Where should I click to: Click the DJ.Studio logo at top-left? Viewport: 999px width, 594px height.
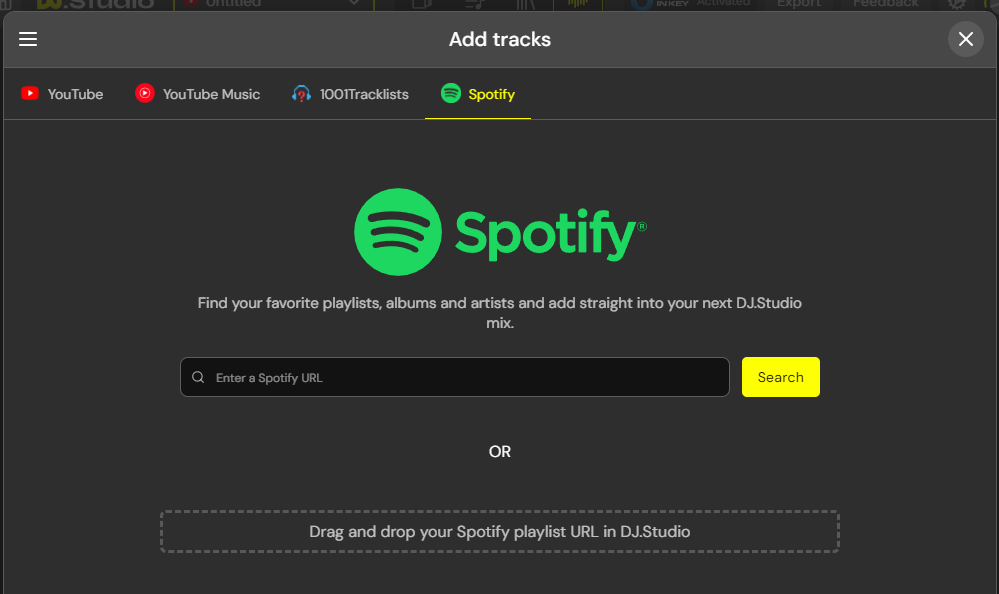coord(95,4)
